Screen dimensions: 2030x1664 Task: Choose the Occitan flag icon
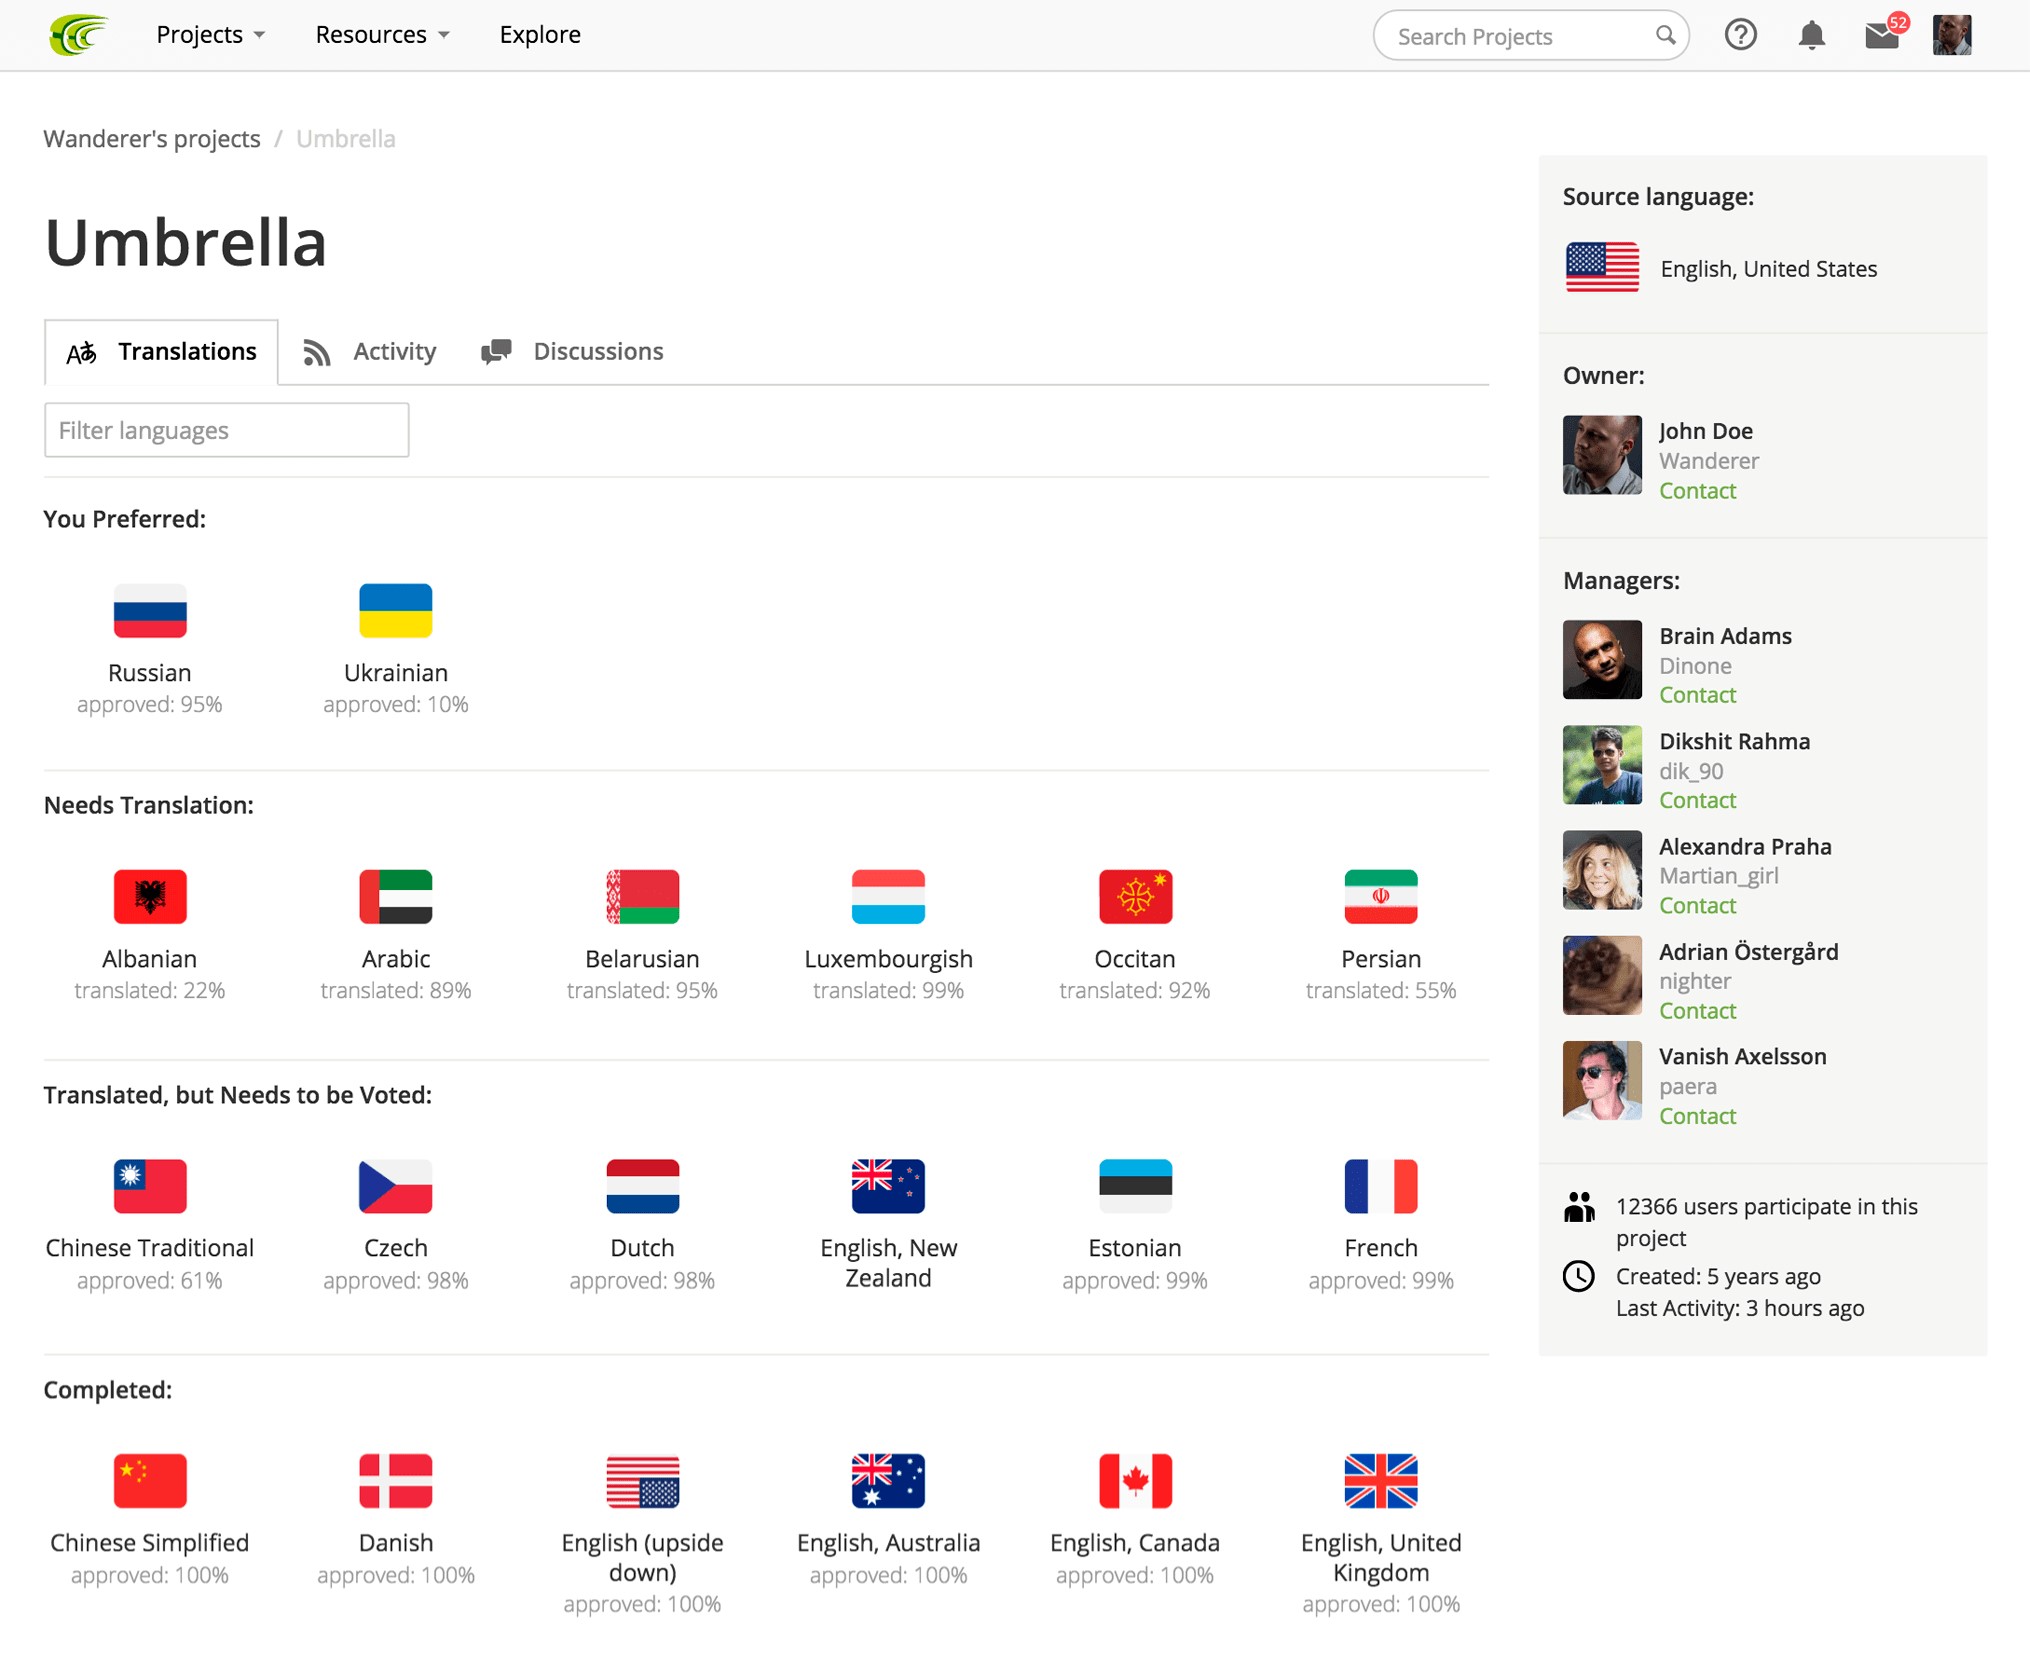point(1134,896)
